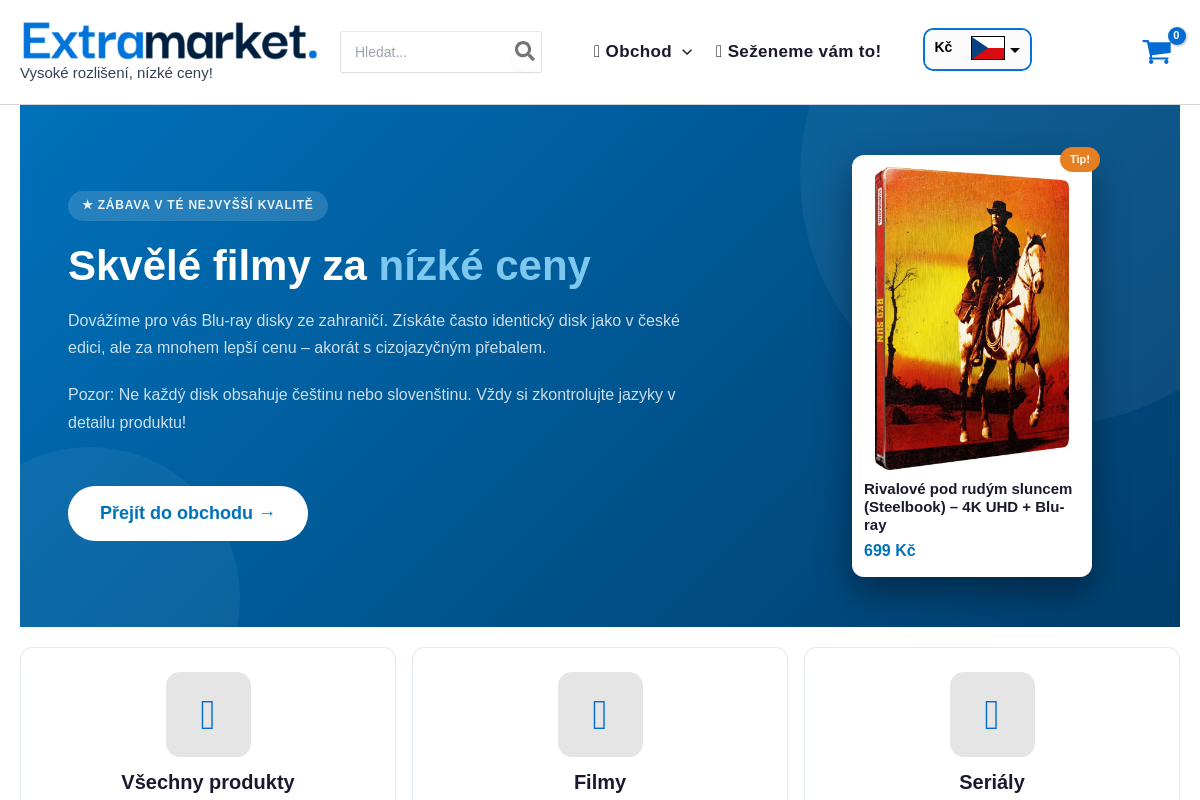Open the Filmy category link
The image size is (1200, 800).
[x=600, y=782]
